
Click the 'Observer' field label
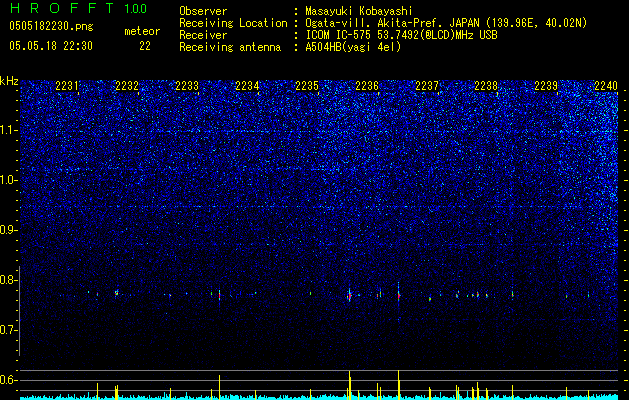(x=203, y=11)
